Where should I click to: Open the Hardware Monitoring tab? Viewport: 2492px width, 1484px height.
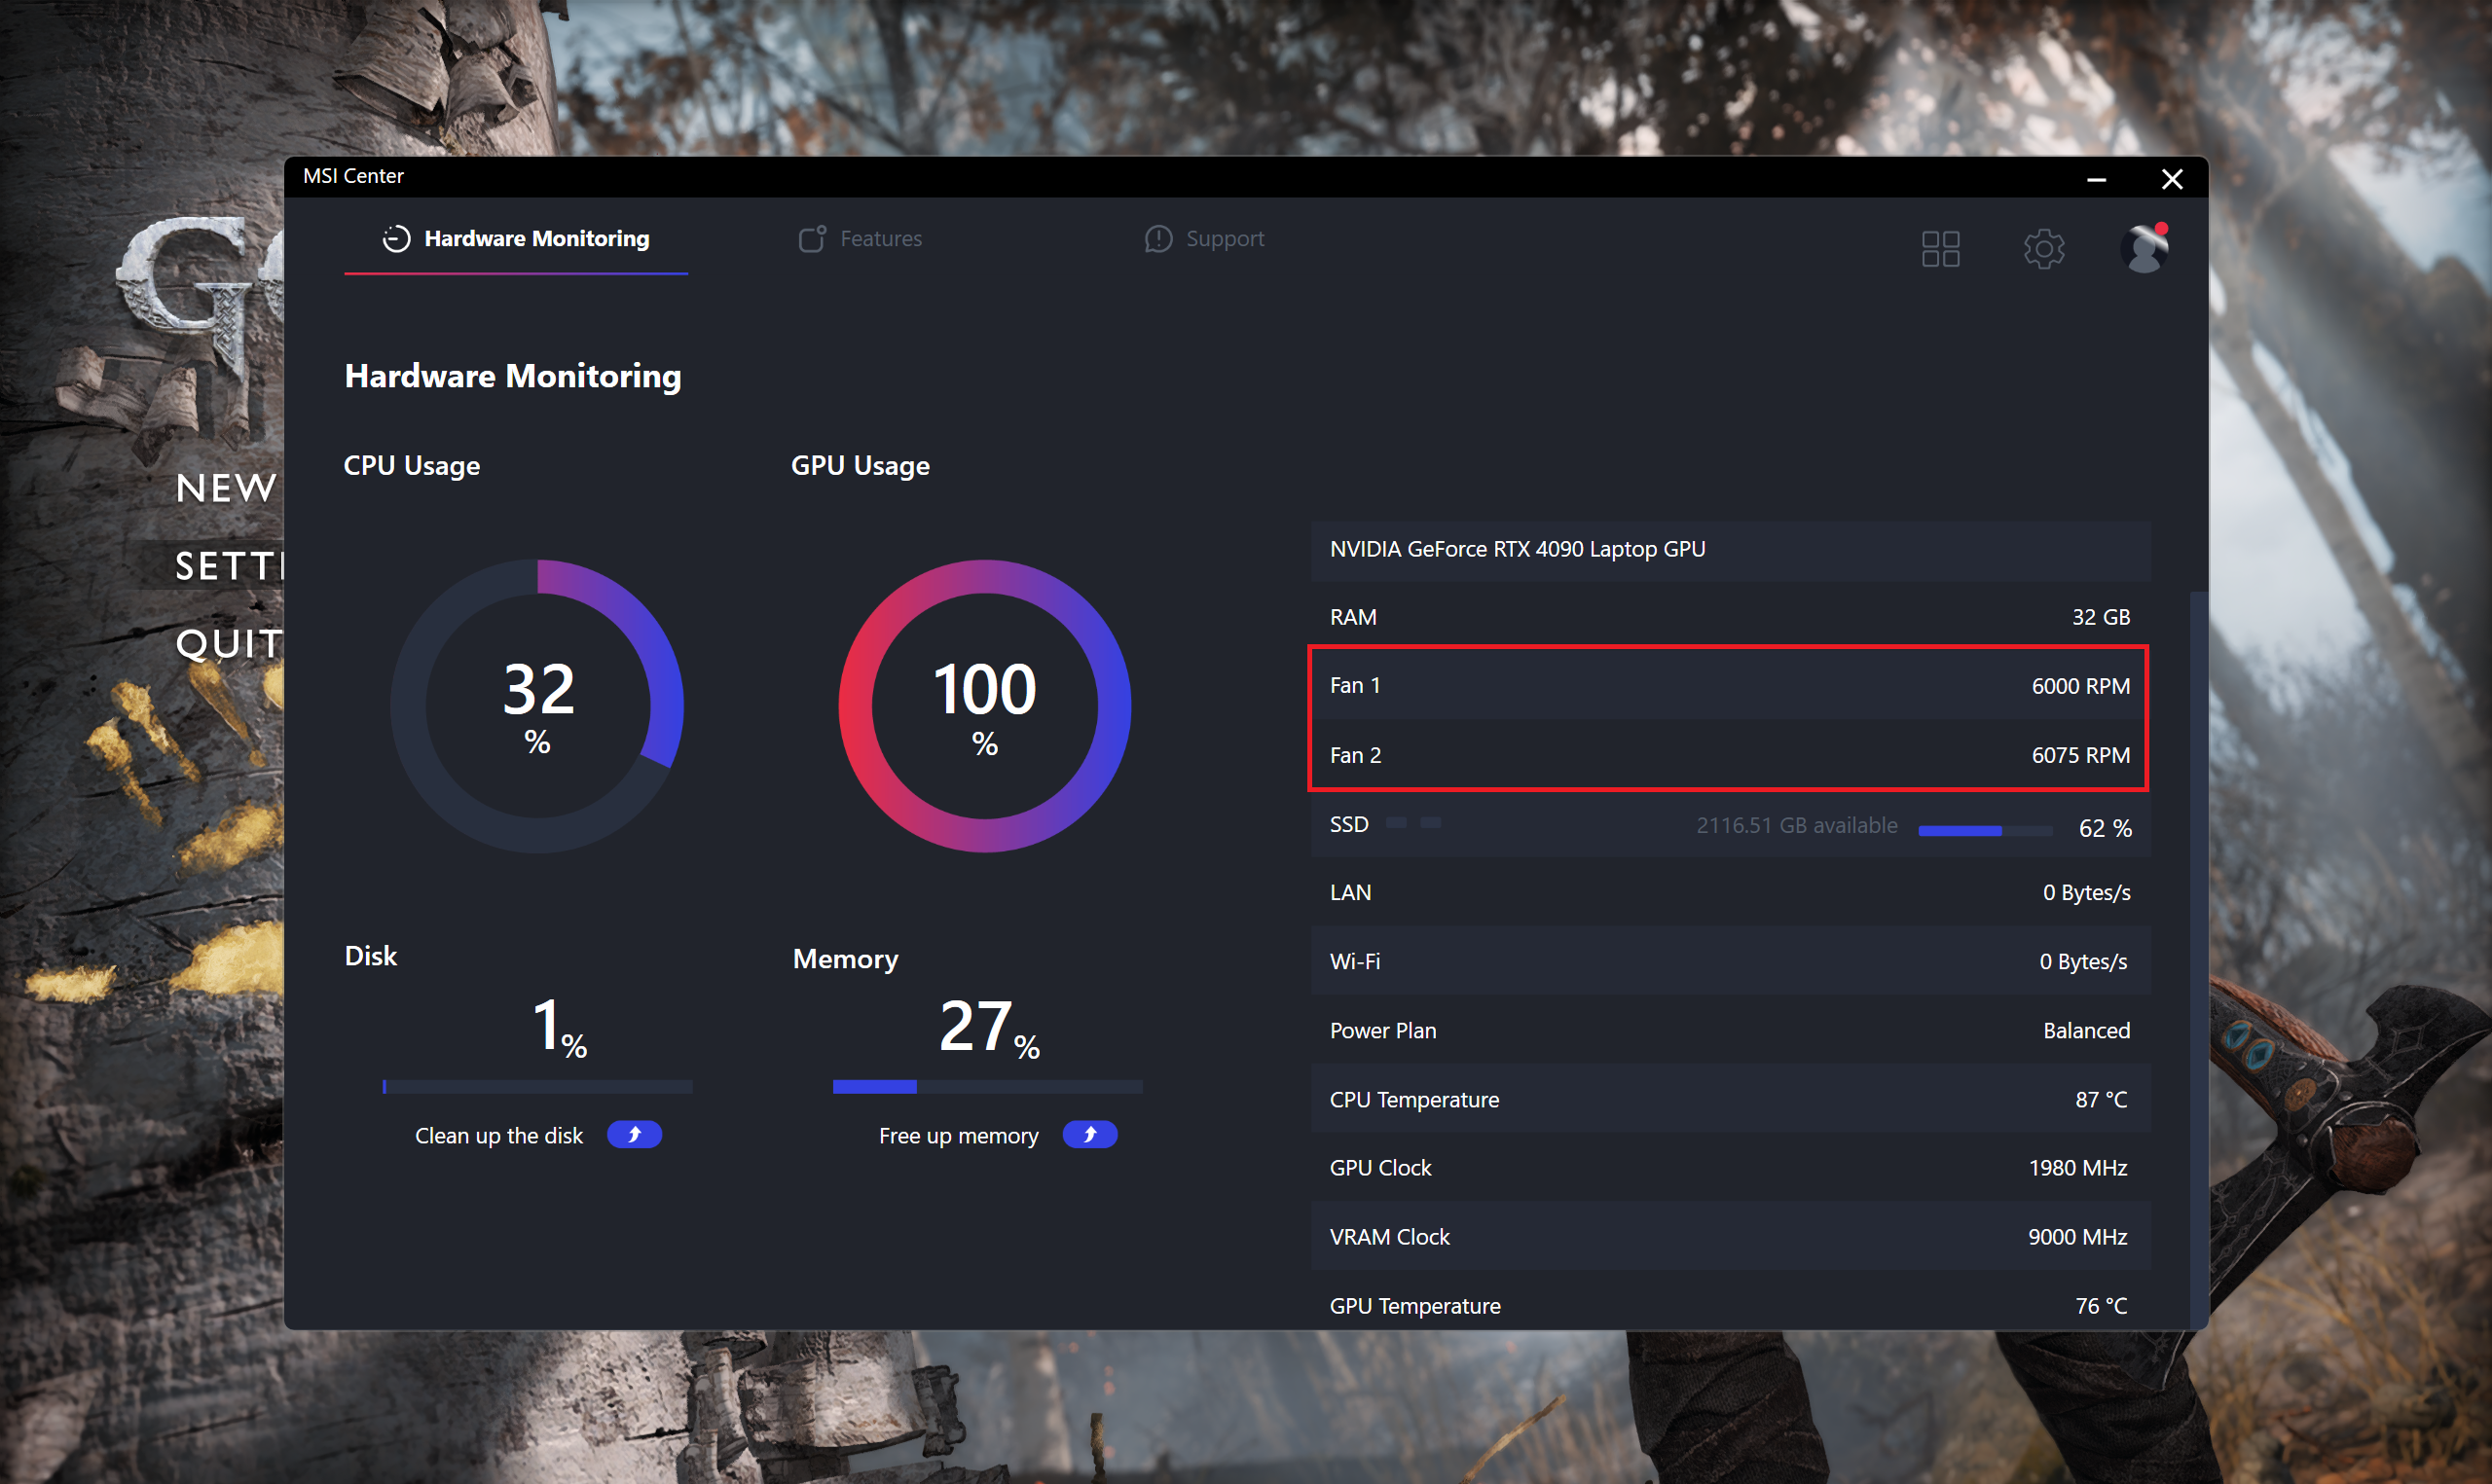[516, 238]
